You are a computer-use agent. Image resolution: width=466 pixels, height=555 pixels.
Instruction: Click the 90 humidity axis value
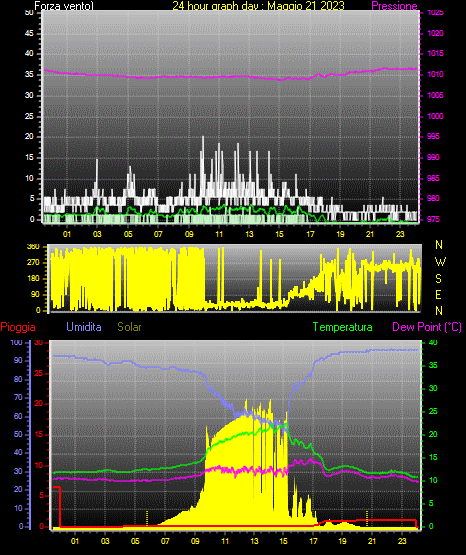(x=18, y=360)
